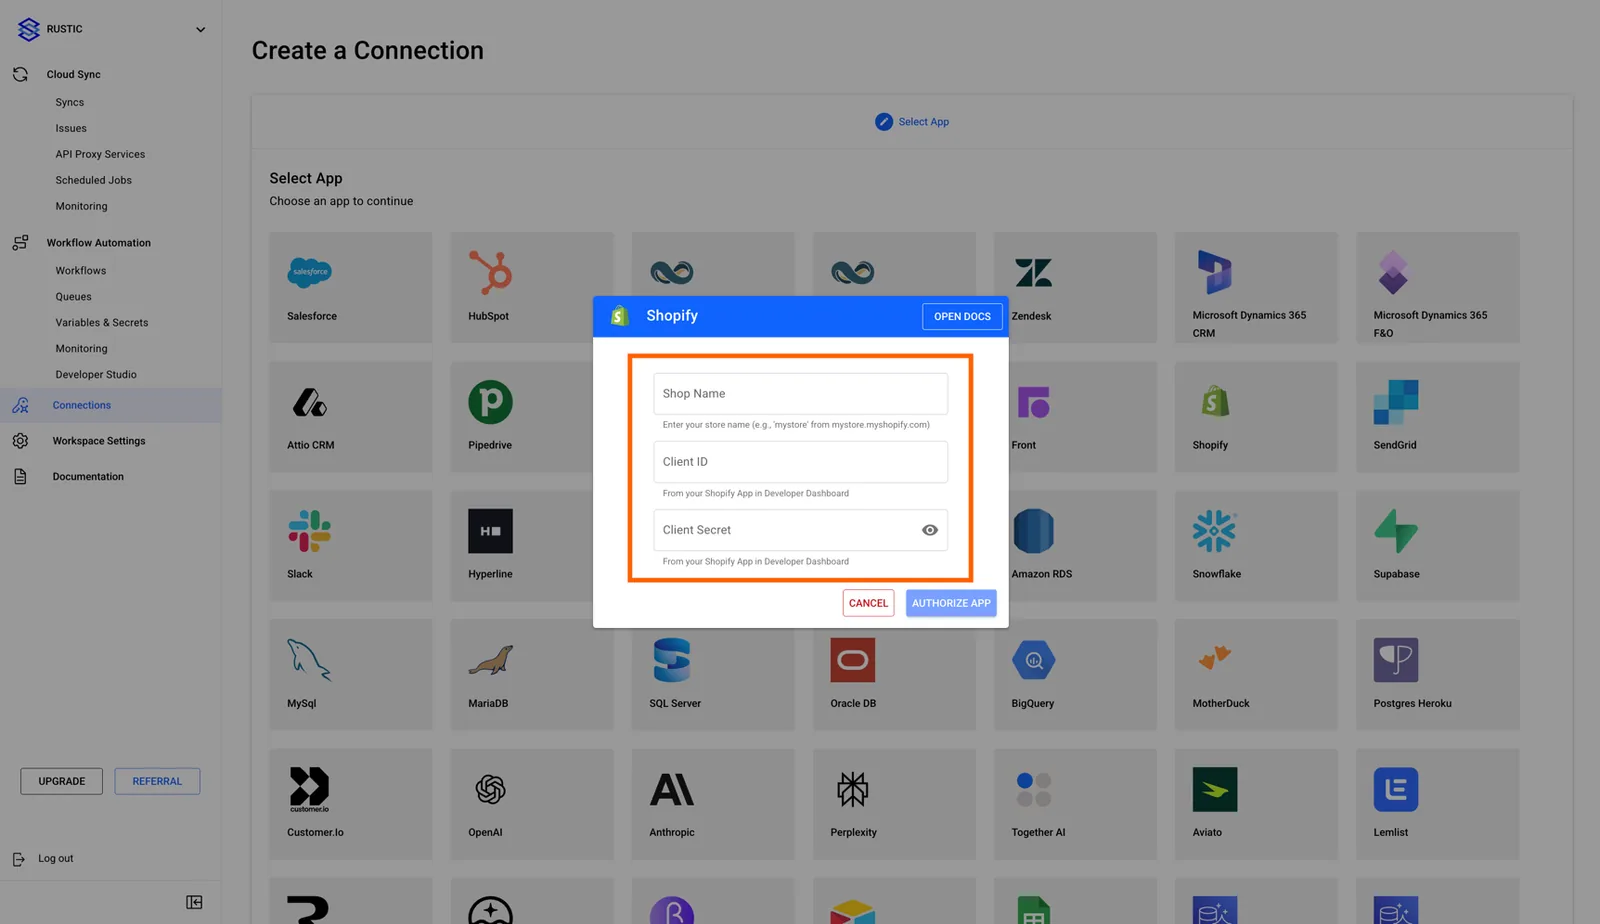Choose the Perplexity icon
This screenshot has width=1600, height=924.
(x=852, y=789)
